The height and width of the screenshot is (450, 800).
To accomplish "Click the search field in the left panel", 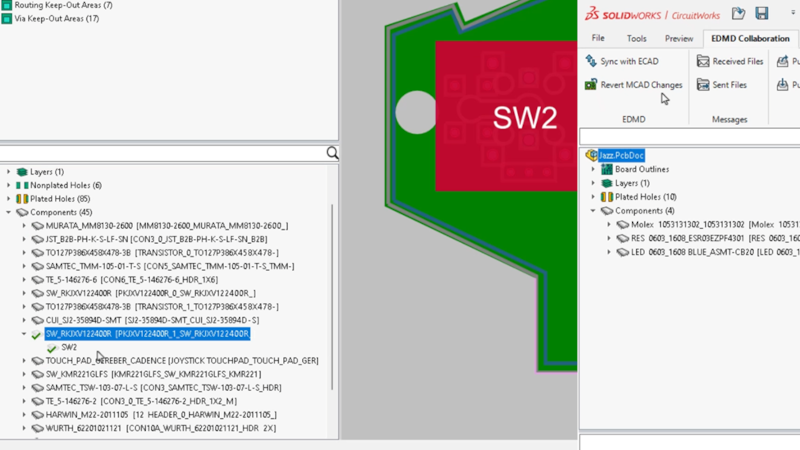I will click(162, 153).
